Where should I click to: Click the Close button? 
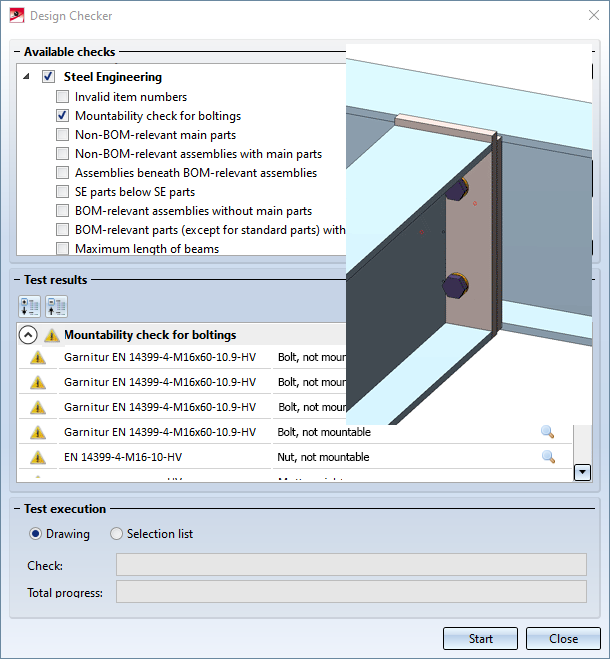pyautogui.click(x=563, y=639)
